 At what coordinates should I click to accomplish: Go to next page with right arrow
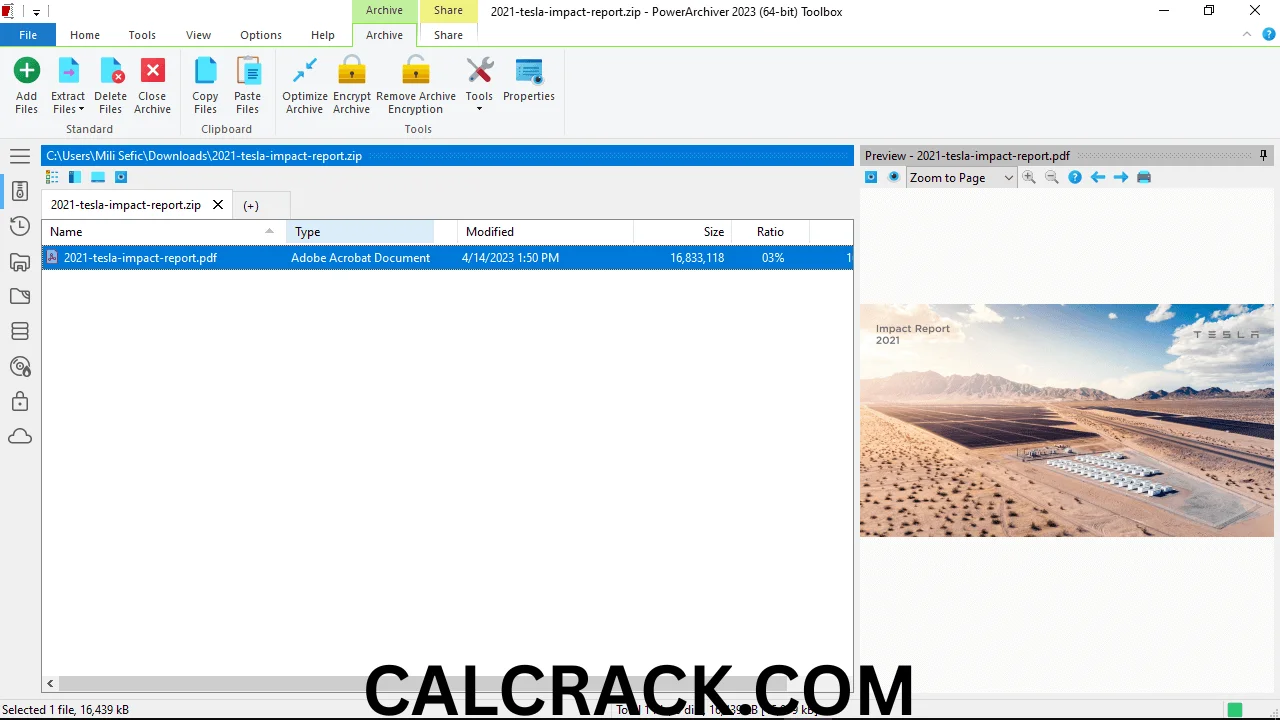[1121, 177]
